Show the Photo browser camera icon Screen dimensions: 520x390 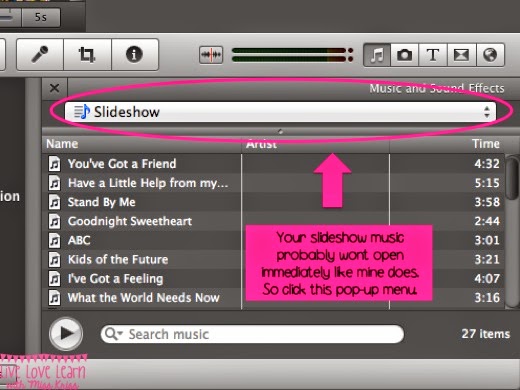pyautogui.click(x=404, y=55)
